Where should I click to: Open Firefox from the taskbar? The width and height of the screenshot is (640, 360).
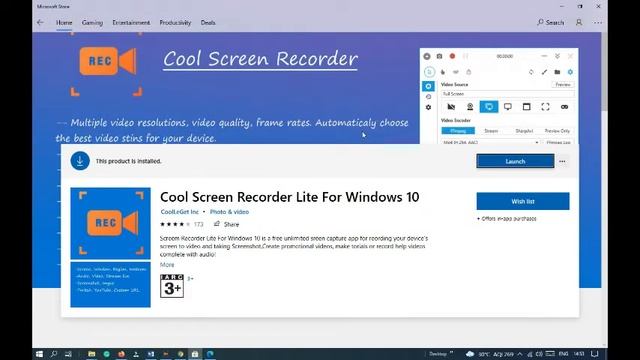(x=121, y=354)
